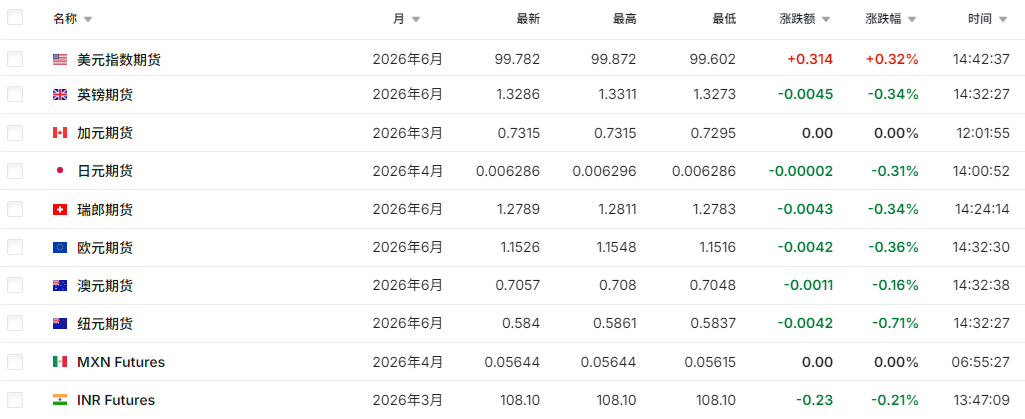Click the India flag icon beside INR Futures
Screen dimensions: 1025x419
pos(60,399)
